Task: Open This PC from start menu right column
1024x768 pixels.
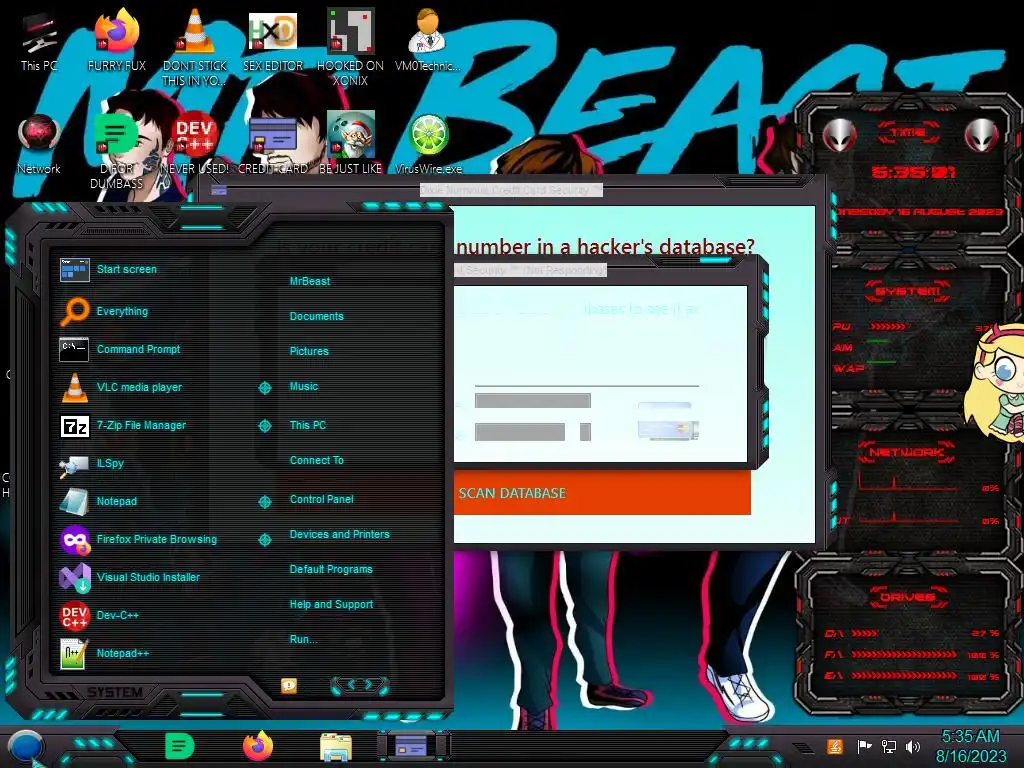Action: 308,424
